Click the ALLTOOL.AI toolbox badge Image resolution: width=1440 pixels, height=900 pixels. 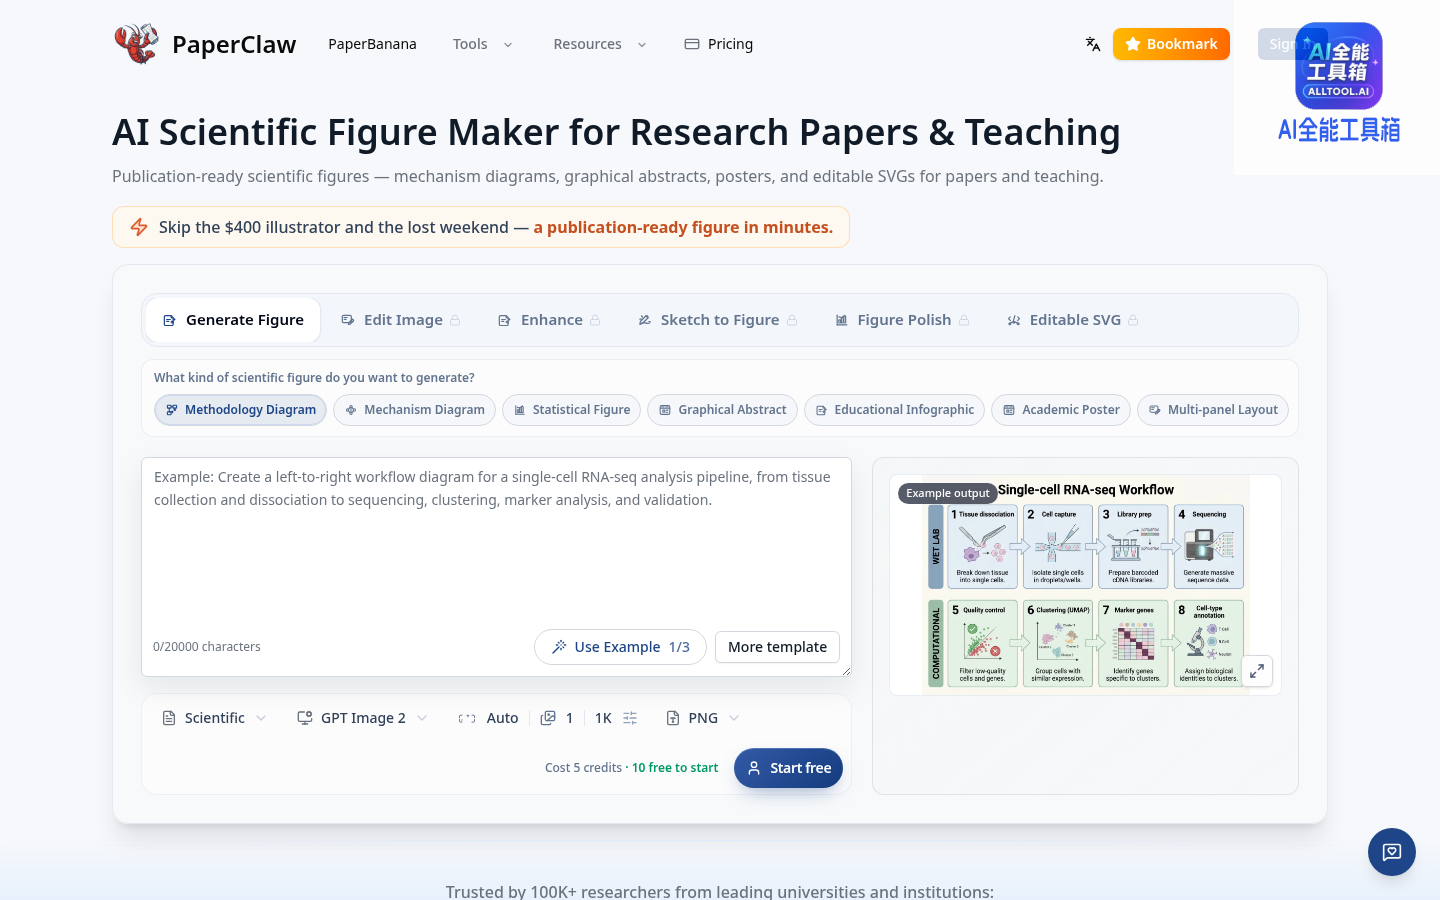click(x=1339, y=66)
